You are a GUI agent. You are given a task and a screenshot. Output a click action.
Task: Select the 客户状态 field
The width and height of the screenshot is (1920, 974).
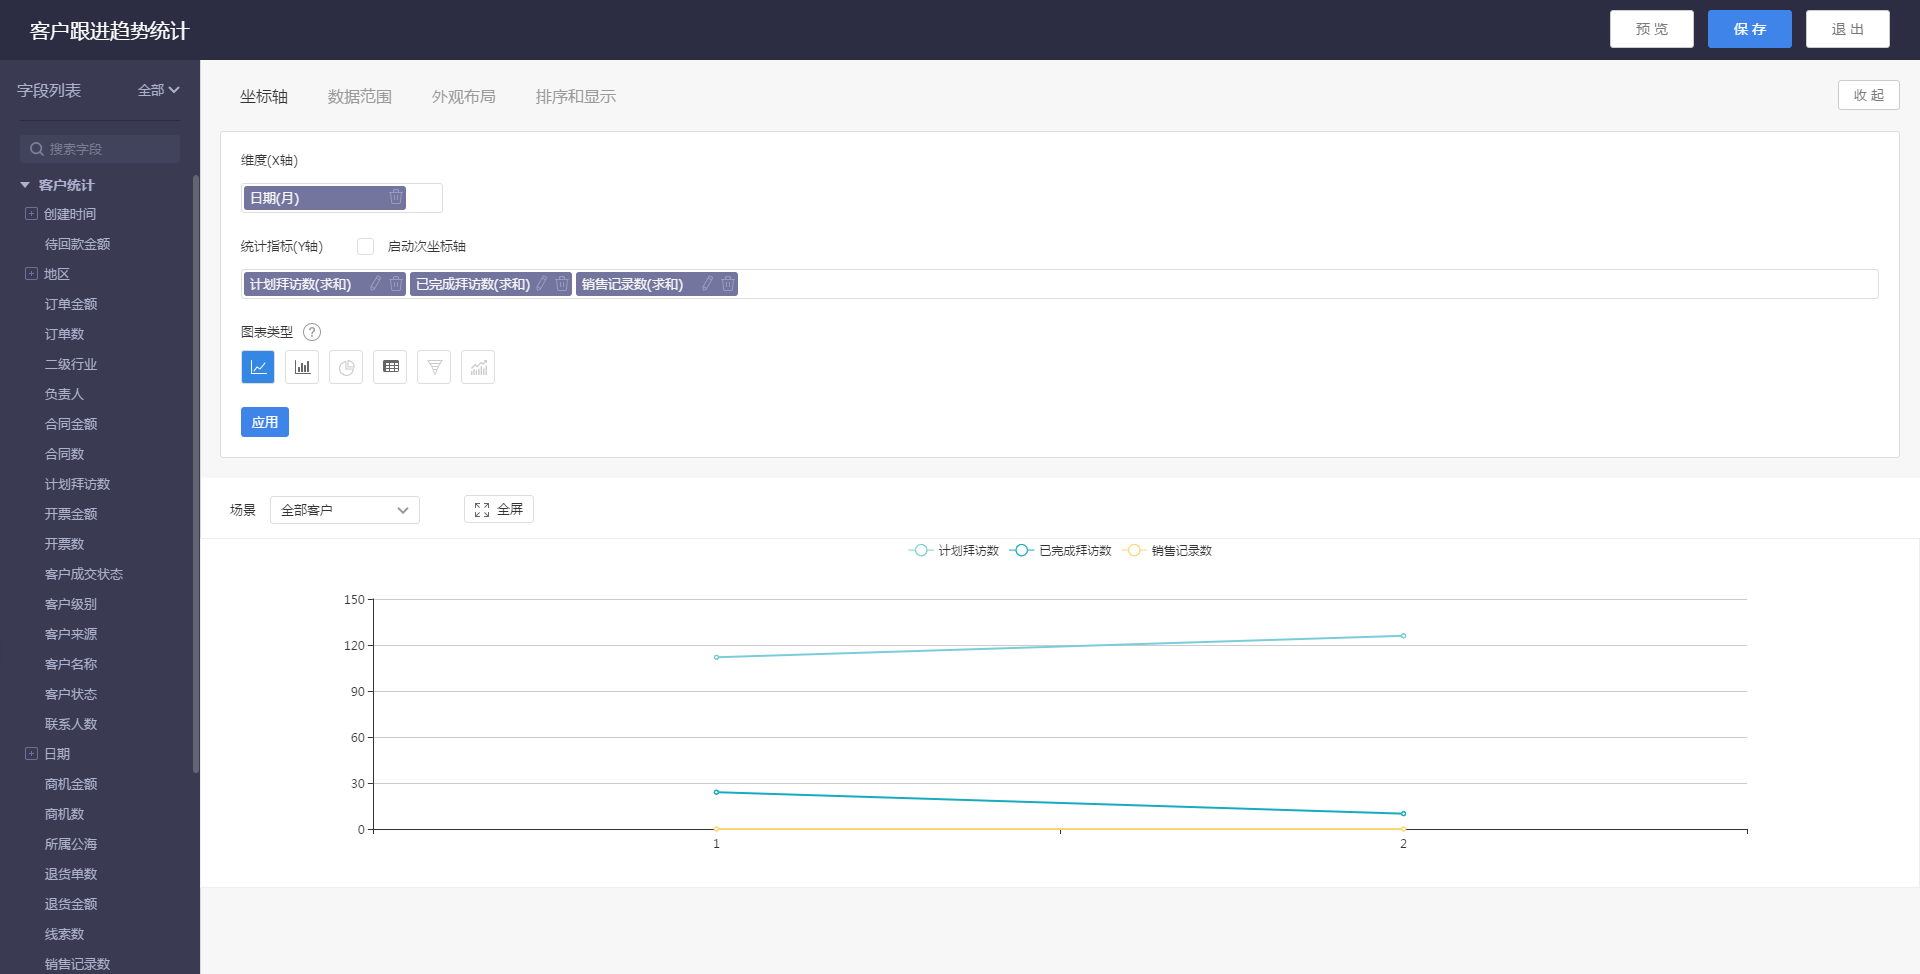click(x=71, y=694)
